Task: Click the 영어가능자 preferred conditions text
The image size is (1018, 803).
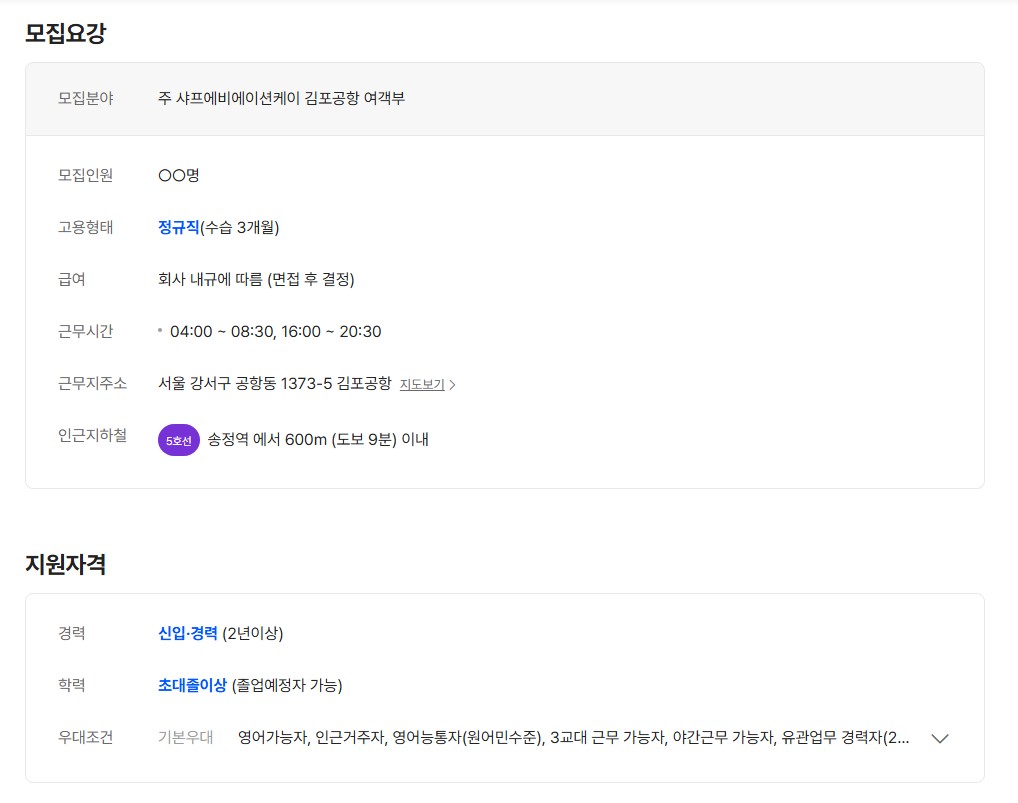Action: (272, 738)
